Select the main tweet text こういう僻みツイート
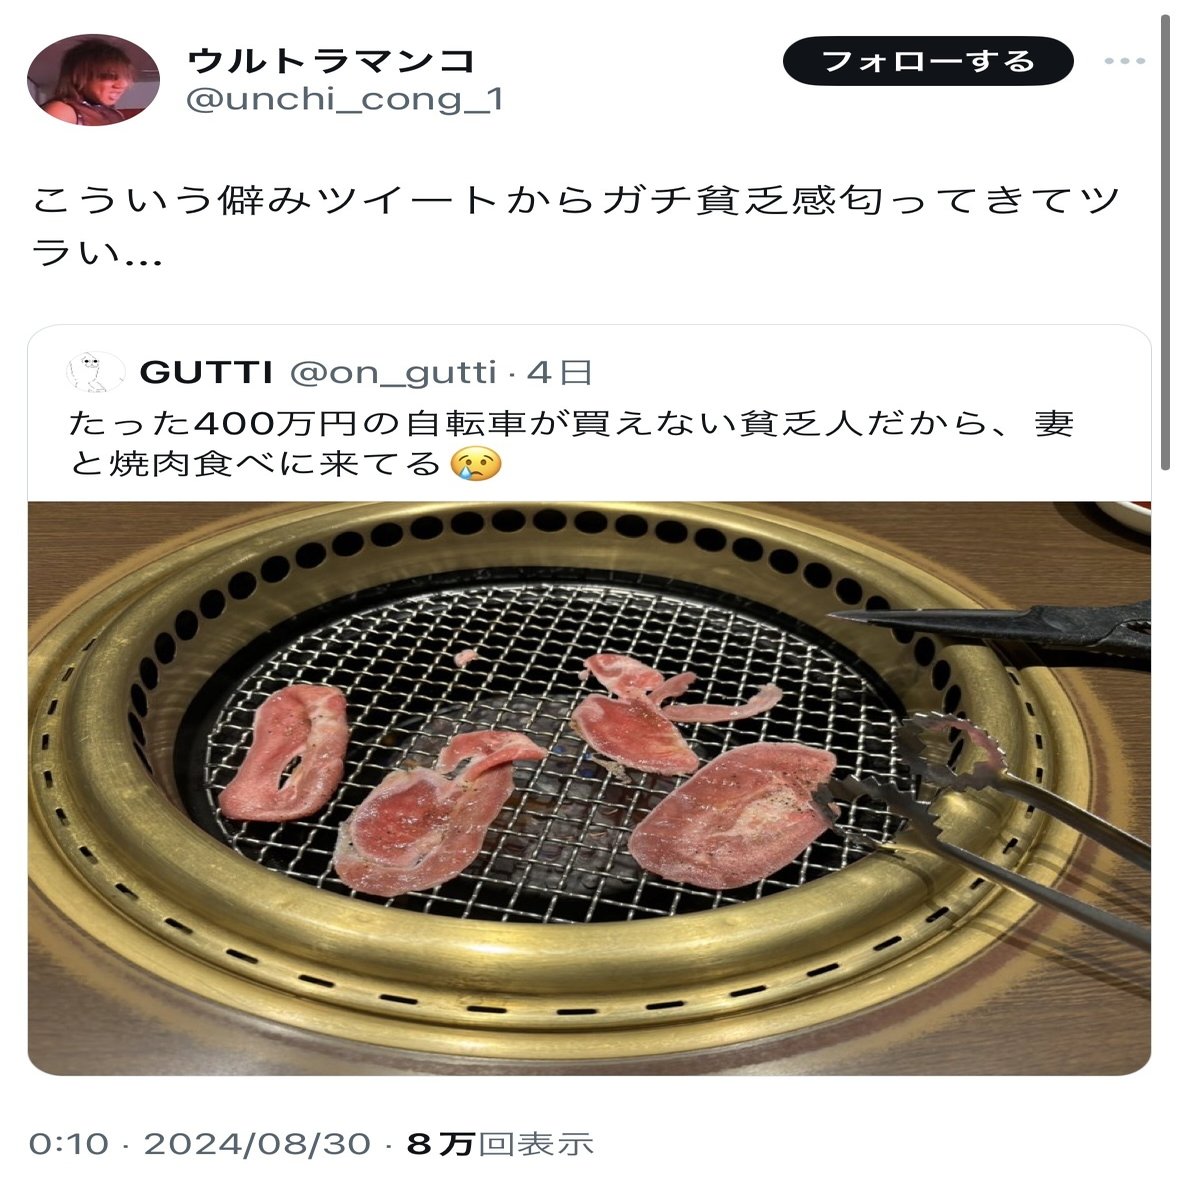1179x1179 pixels. pyautogui.click(x=576, y=226)
